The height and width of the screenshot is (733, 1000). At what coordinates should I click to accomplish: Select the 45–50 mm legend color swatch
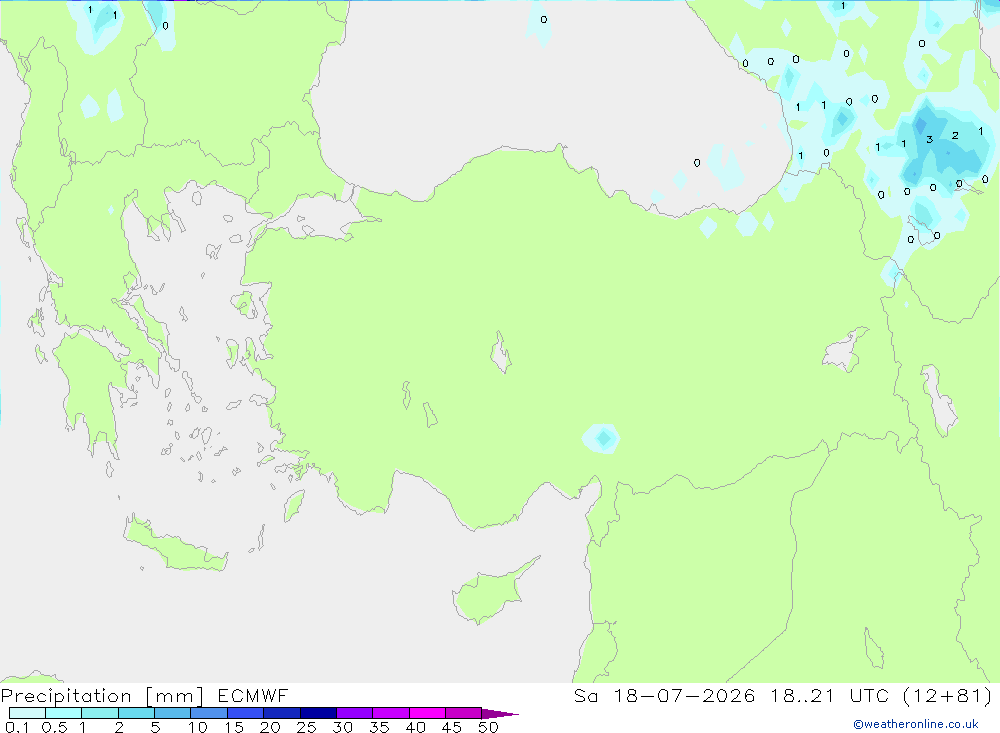tap(463, 713)
